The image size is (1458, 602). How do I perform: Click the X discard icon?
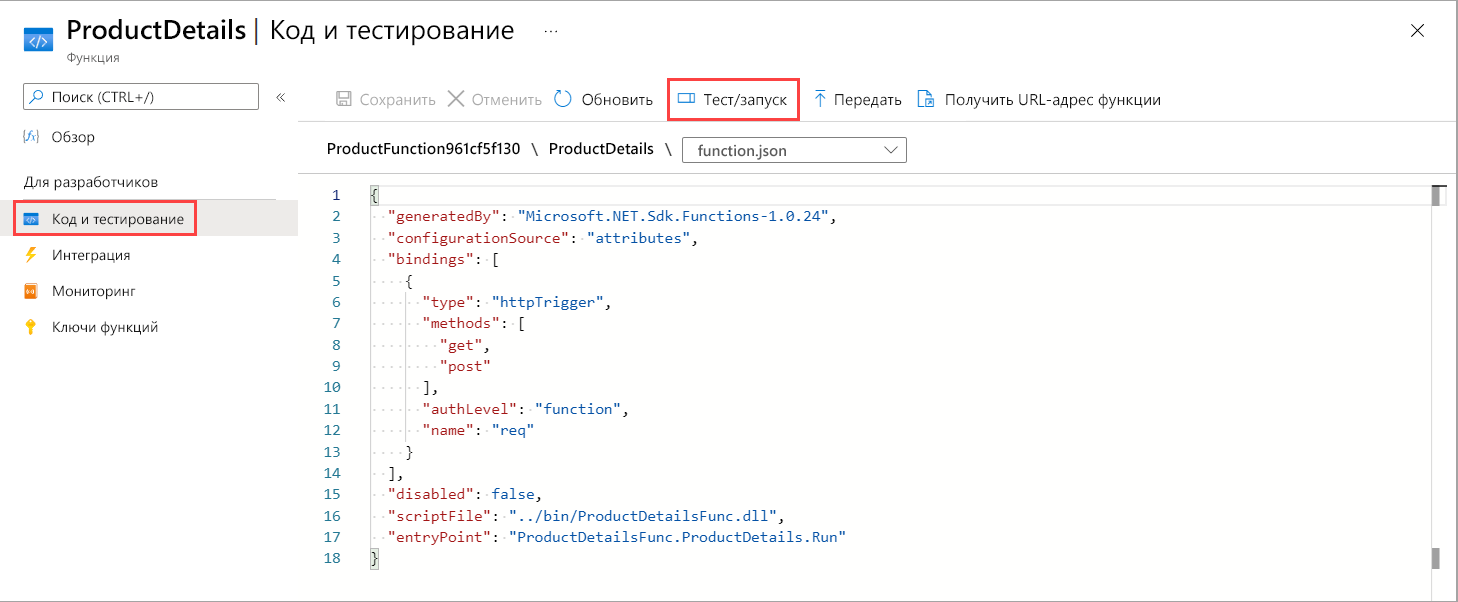click(x=456, y=99)
